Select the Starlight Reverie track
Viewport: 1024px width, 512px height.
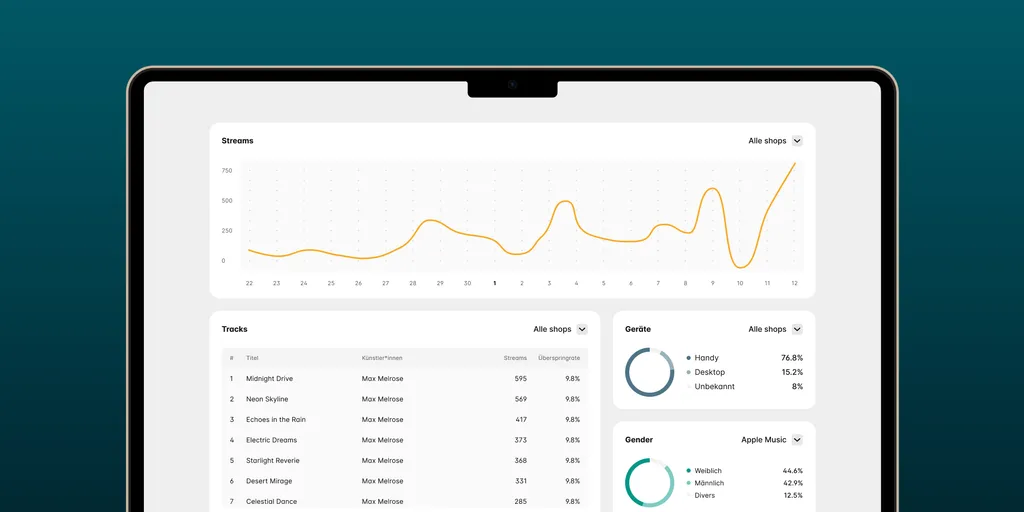[x=272, y=461]
